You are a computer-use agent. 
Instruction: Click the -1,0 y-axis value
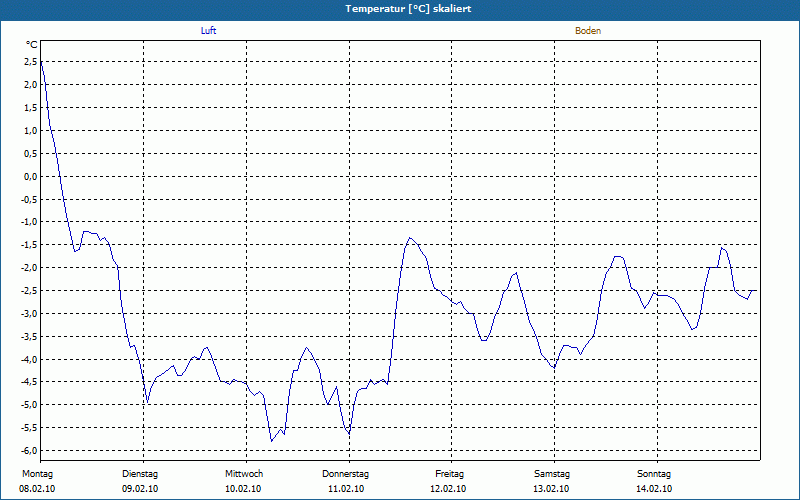29,222
